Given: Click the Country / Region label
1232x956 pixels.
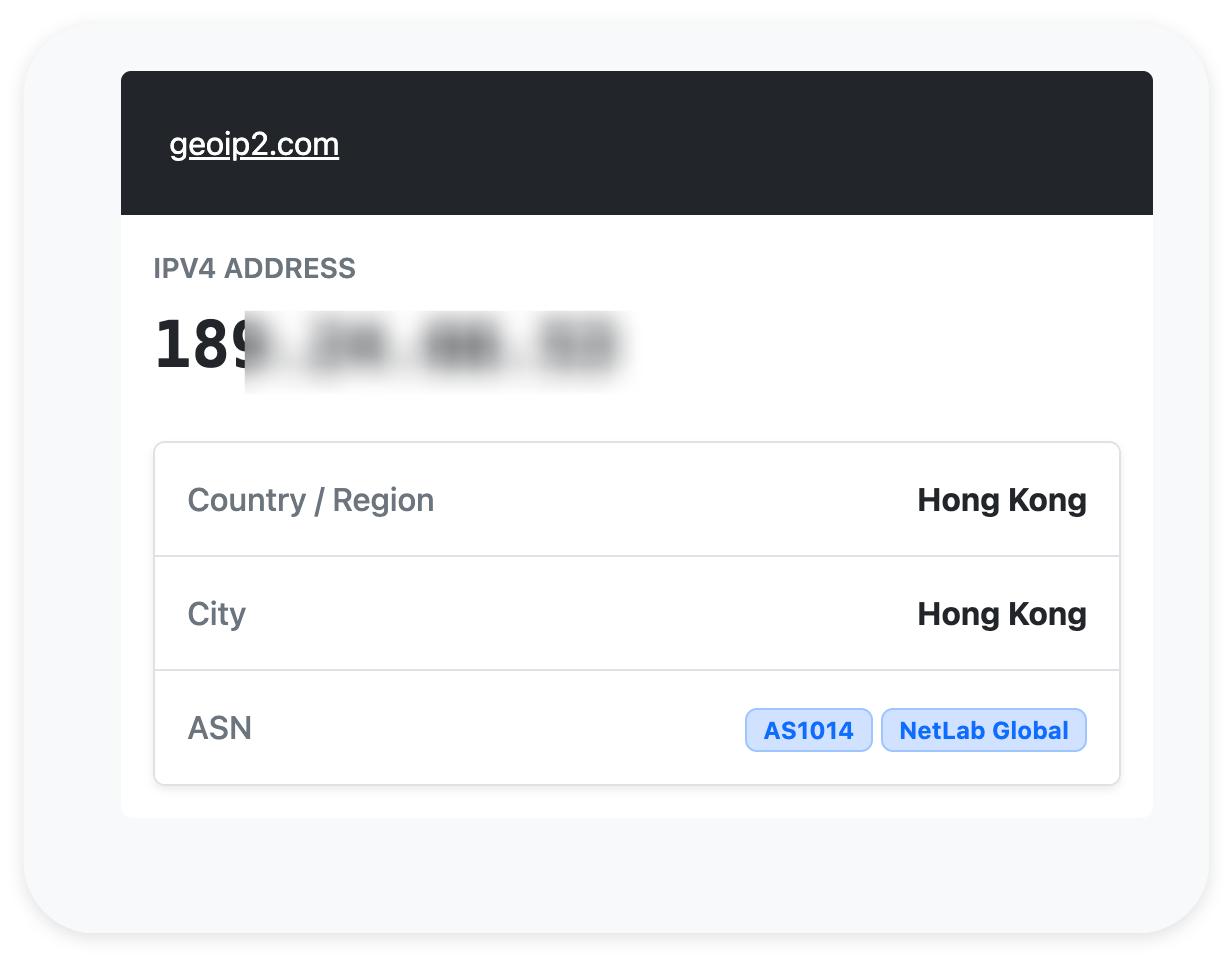Looking at the screenshot, I should click(311, 500).
